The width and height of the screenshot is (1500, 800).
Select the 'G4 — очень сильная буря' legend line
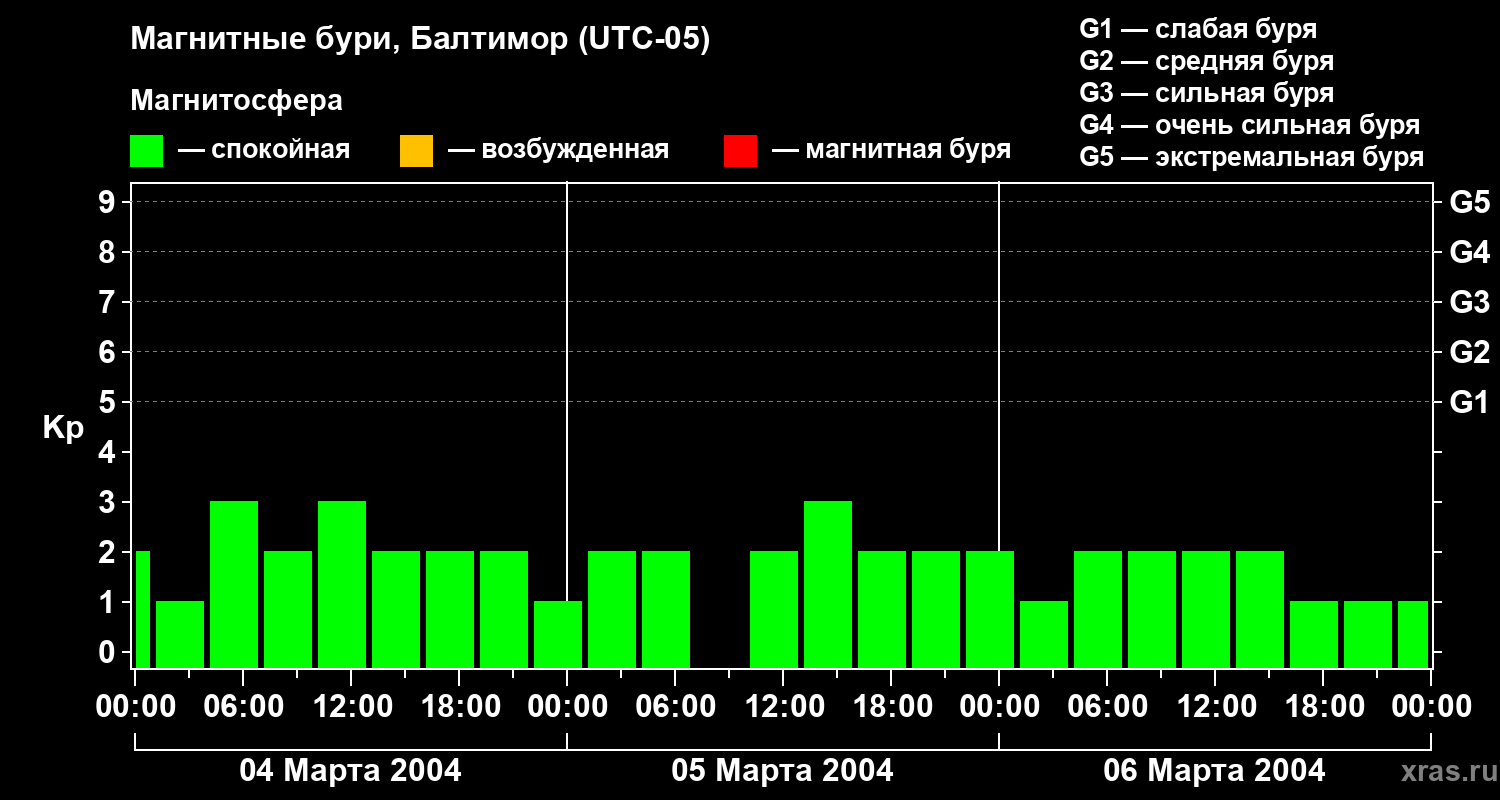[1250, 125]
